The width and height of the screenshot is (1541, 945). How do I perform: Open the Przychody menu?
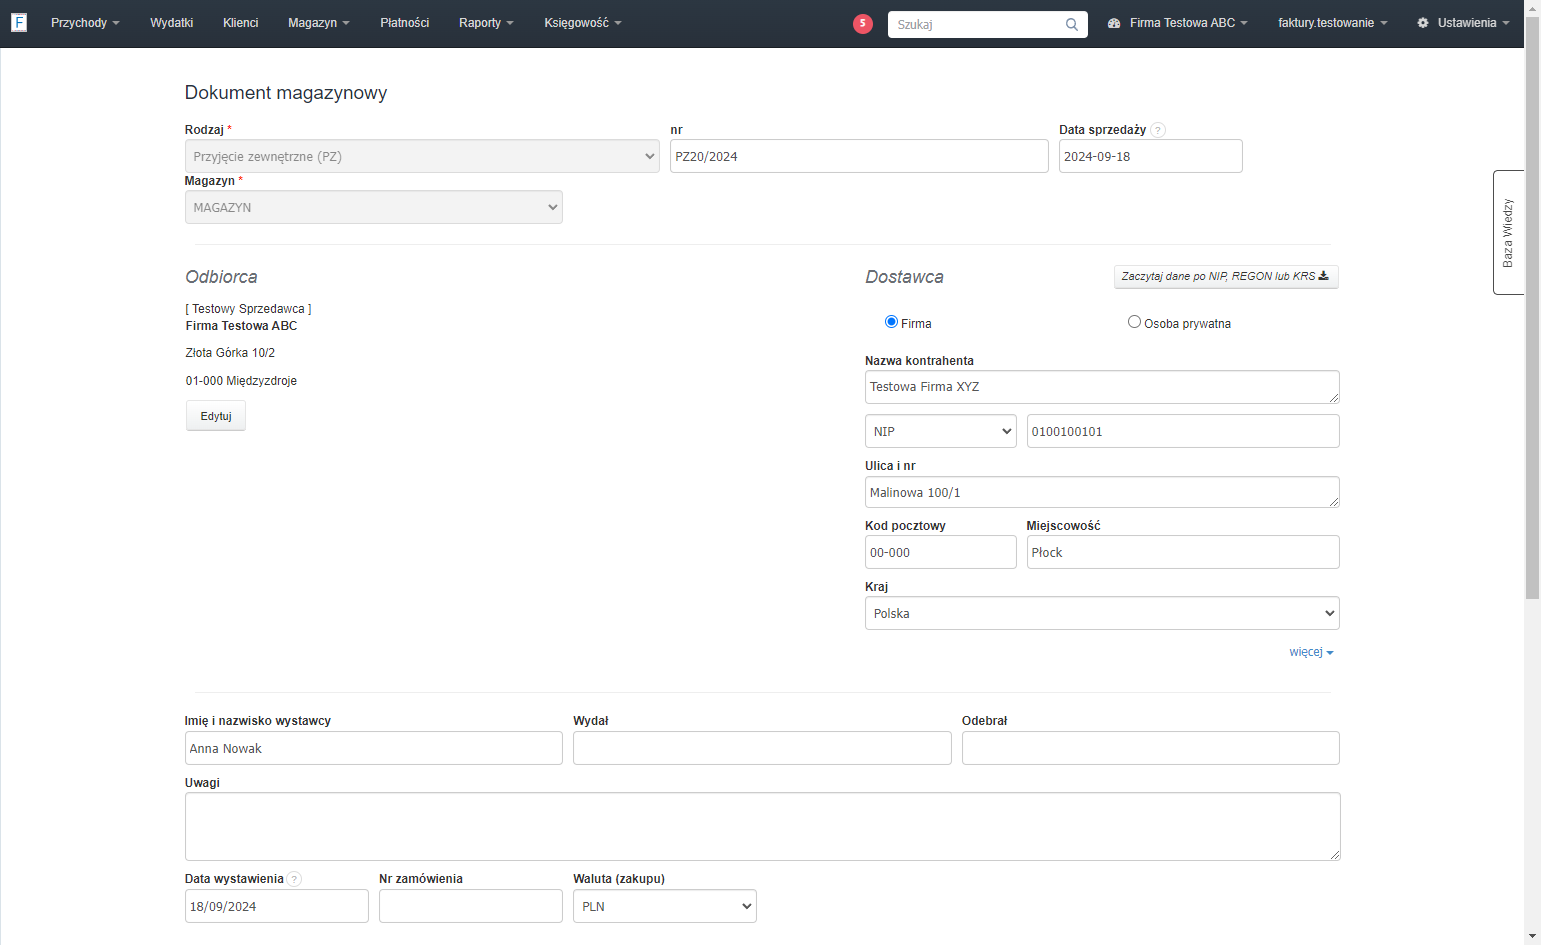[85, 23]
